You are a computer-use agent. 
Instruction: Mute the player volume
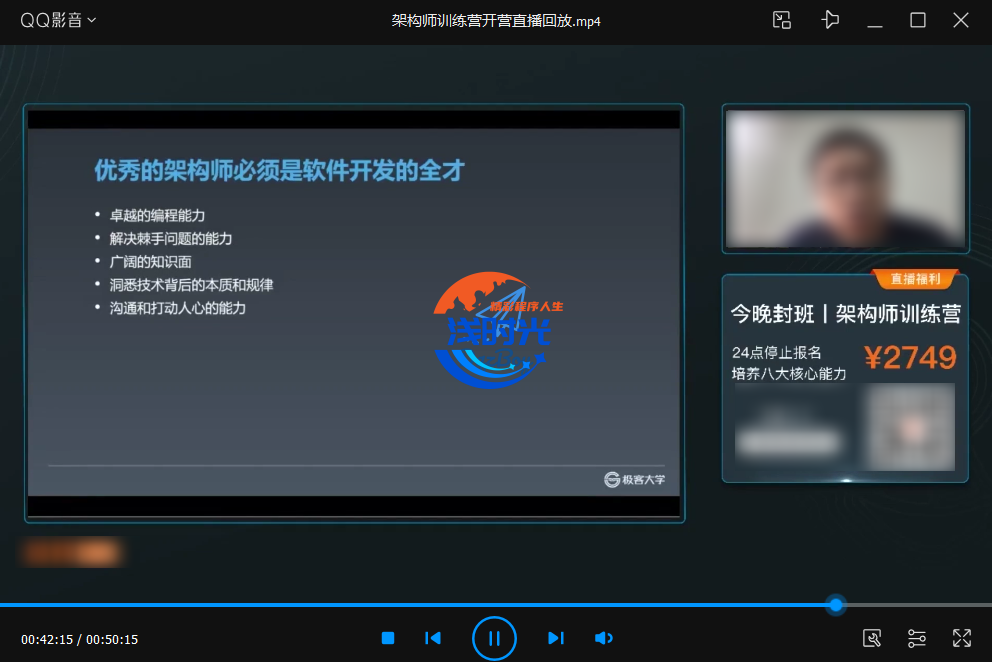pyautogui.click(x=603, y=638)
